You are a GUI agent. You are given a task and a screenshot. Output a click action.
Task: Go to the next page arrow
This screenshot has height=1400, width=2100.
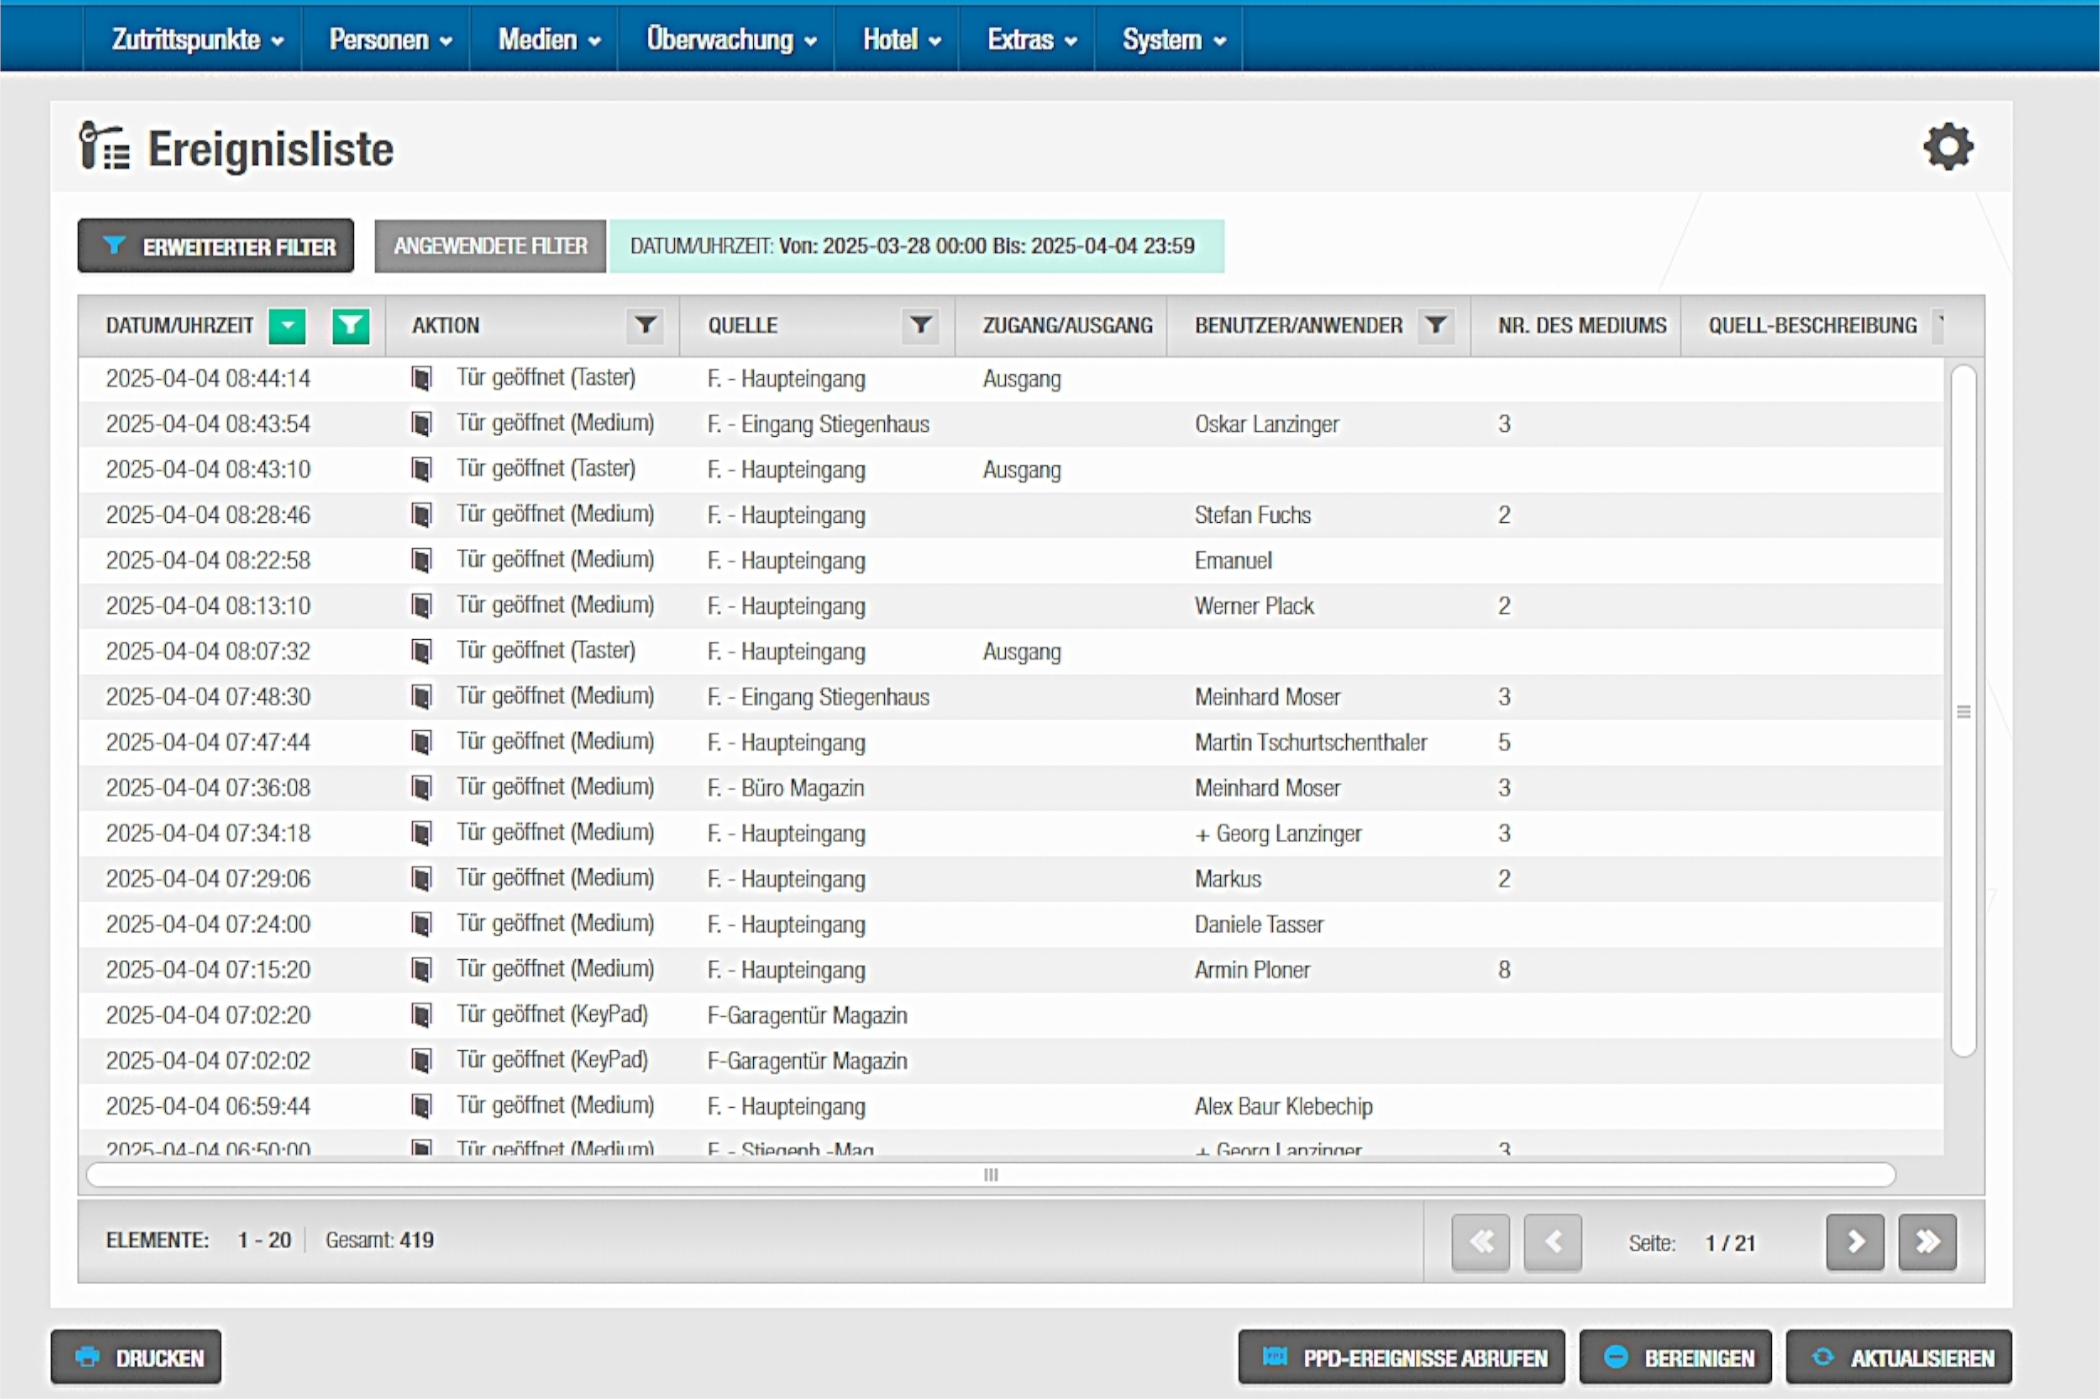1854,1242
